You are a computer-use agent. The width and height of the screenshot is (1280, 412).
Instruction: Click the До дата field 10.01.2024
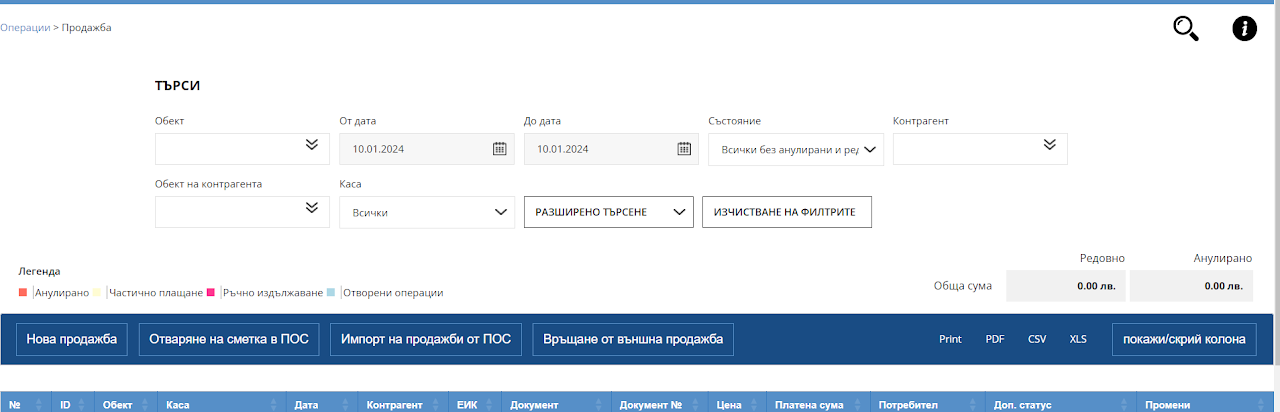(609, 149)
